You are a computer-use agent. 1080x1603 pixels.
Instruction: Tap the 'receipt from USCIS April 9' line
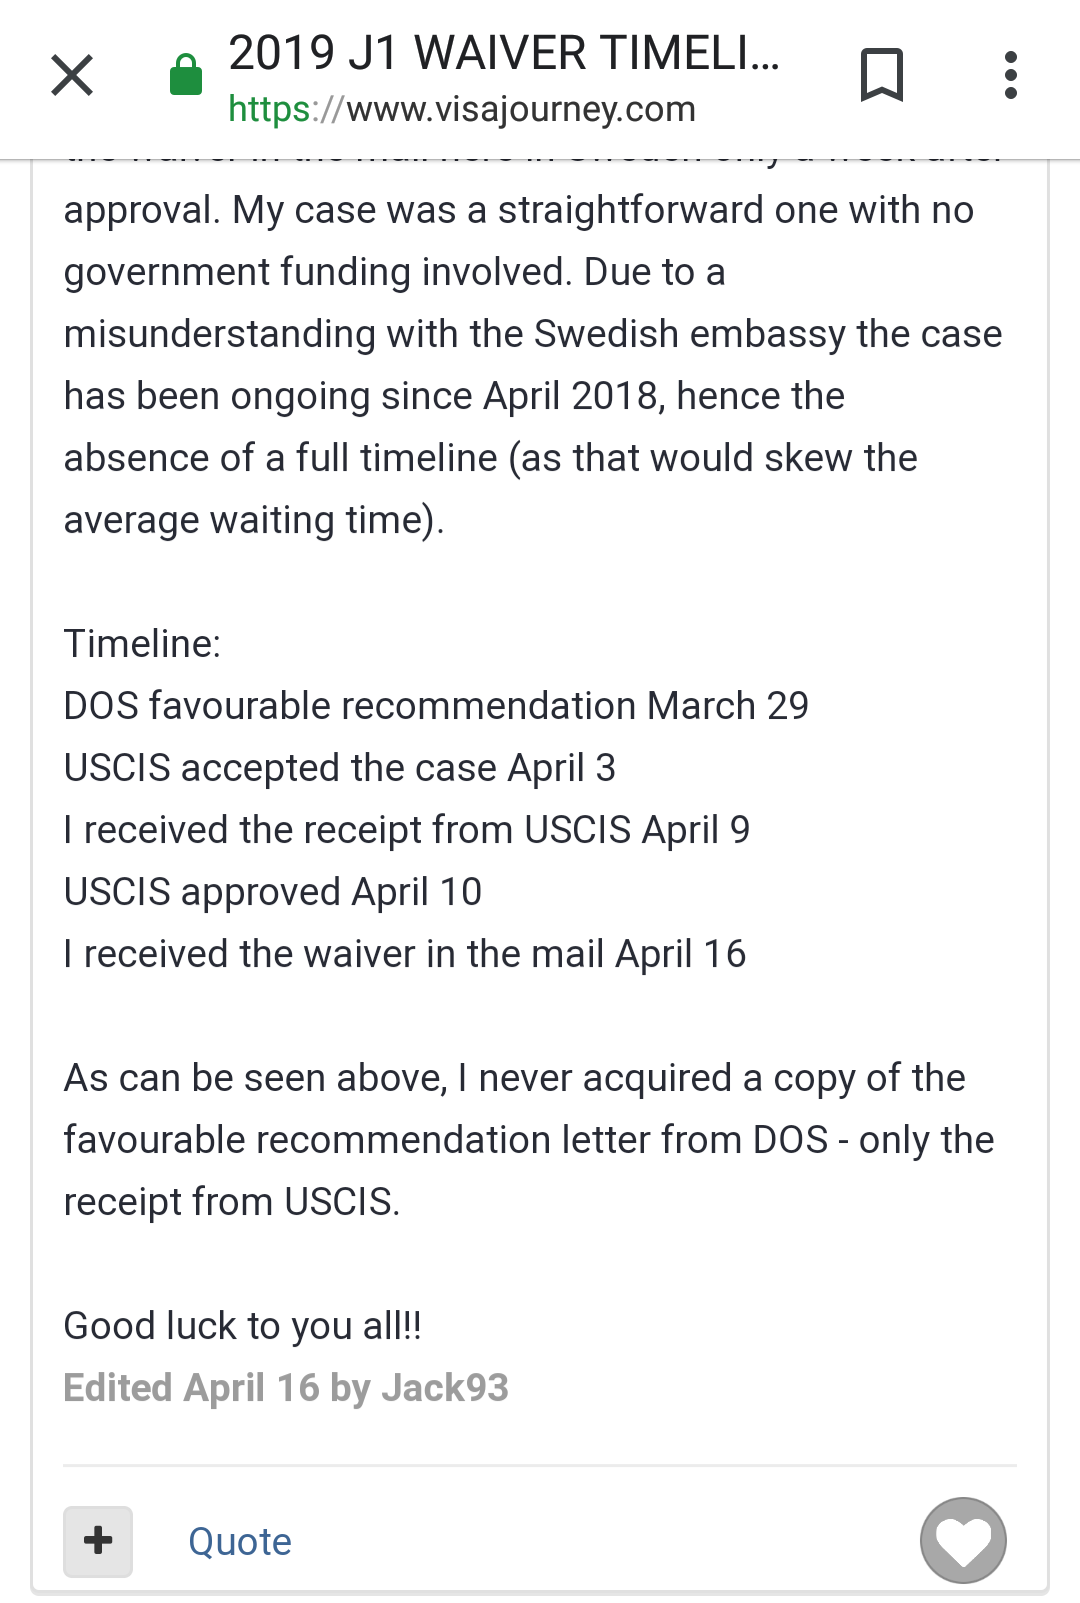point(407,830)
